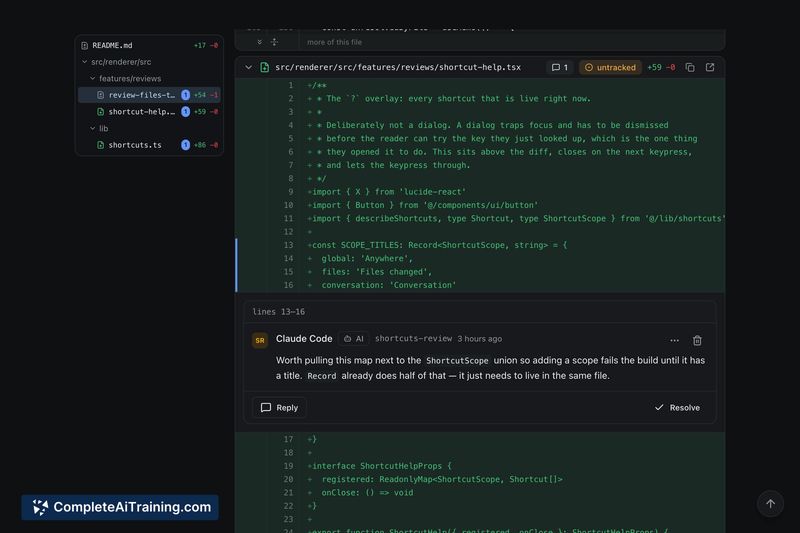Click line 19 interface ShortcutHelpProps
The width and height of the screenshot is (800, 533).
pyautogui.click(x=382, y=466)
